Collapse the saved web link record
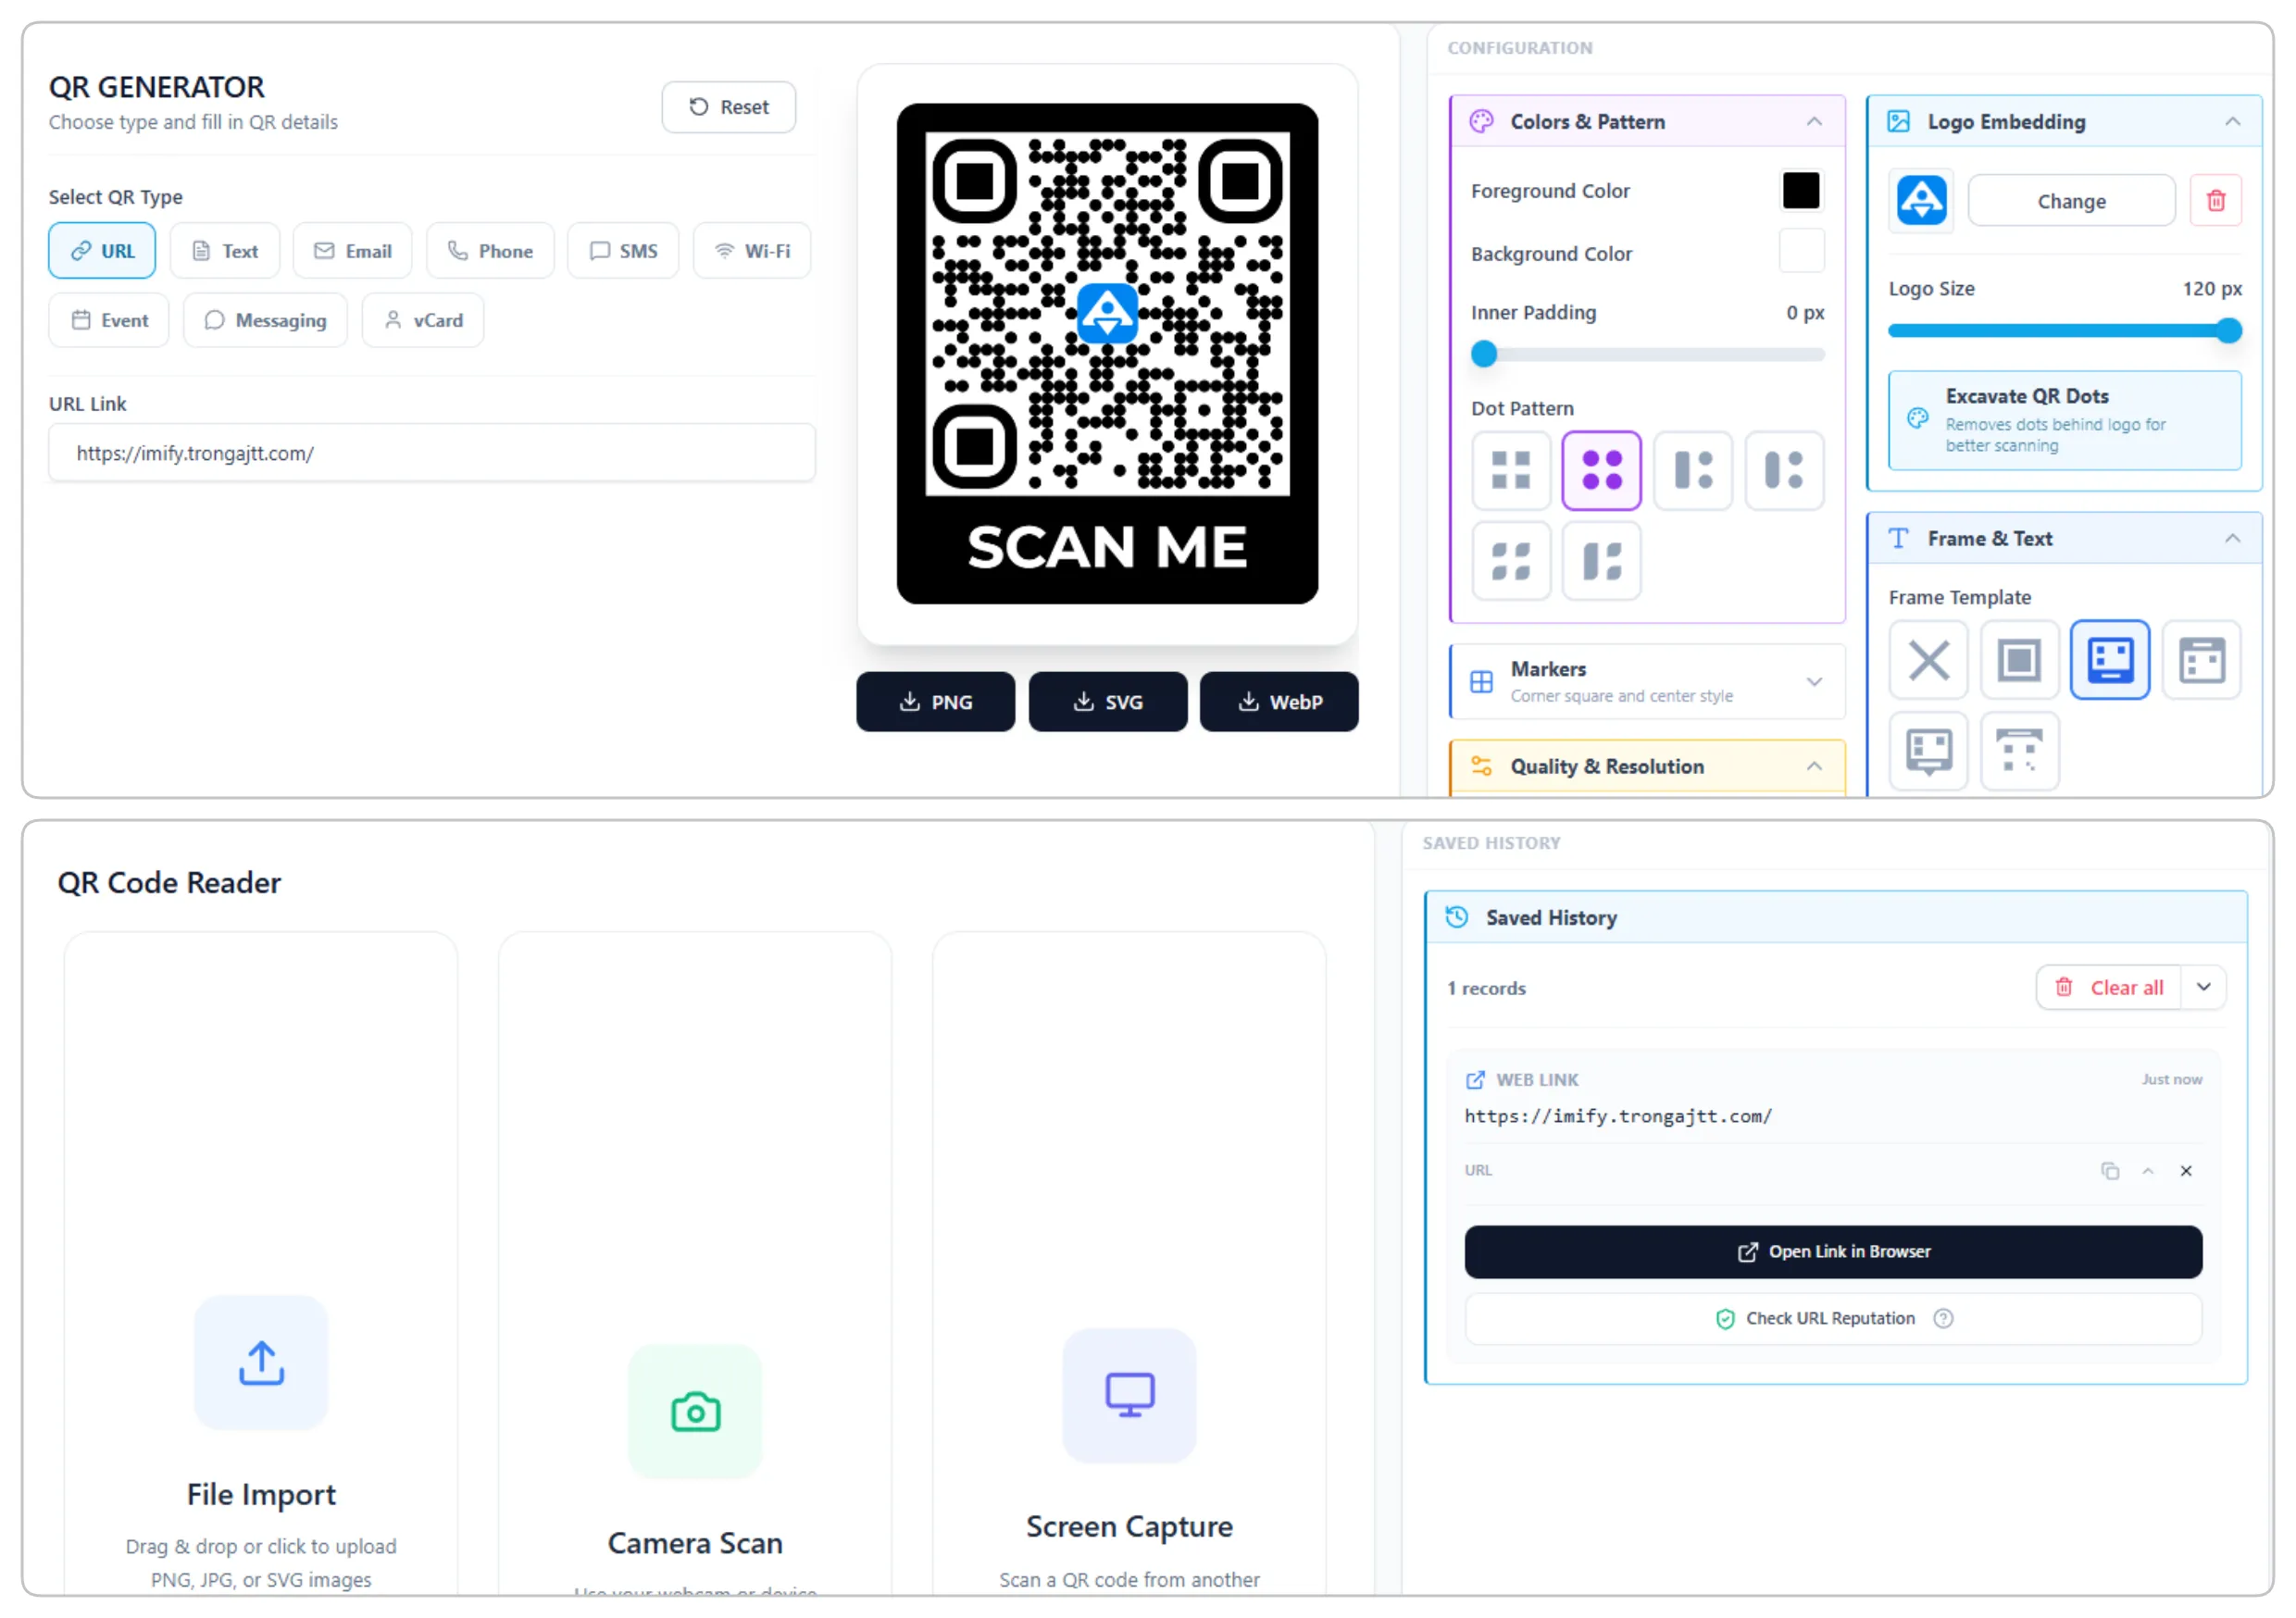The height and width of the screenshot is (1618, 2296). (2147, 1171)
